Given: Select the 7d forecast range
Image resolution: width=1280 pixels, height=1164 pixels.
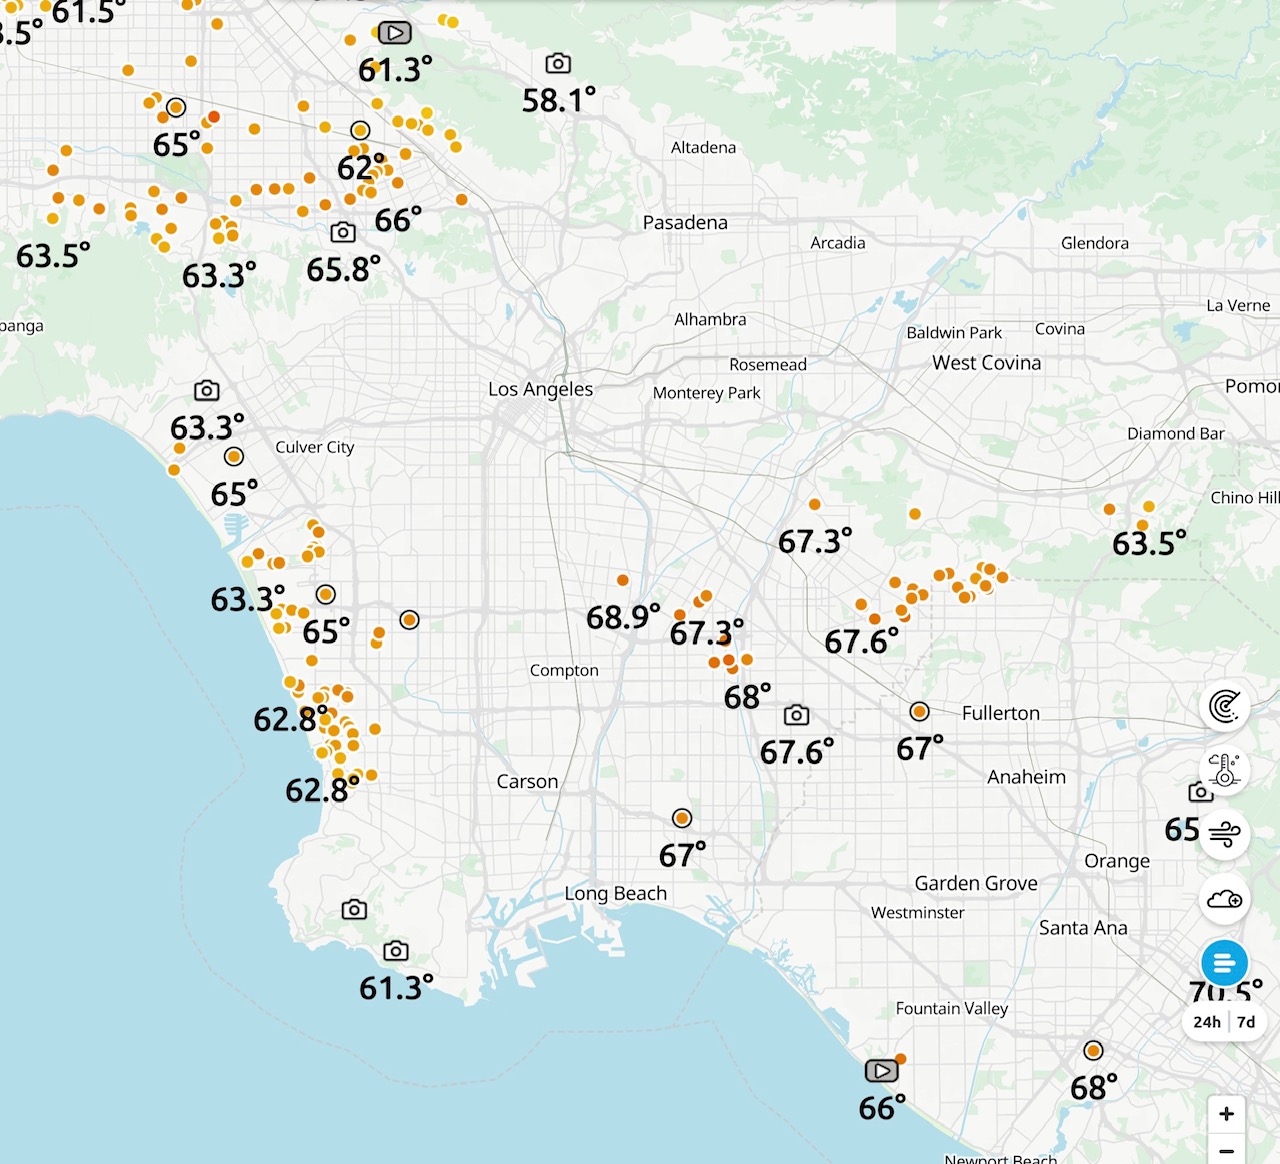Looking at the screenshot, I should click(x=1246, y=1022).
